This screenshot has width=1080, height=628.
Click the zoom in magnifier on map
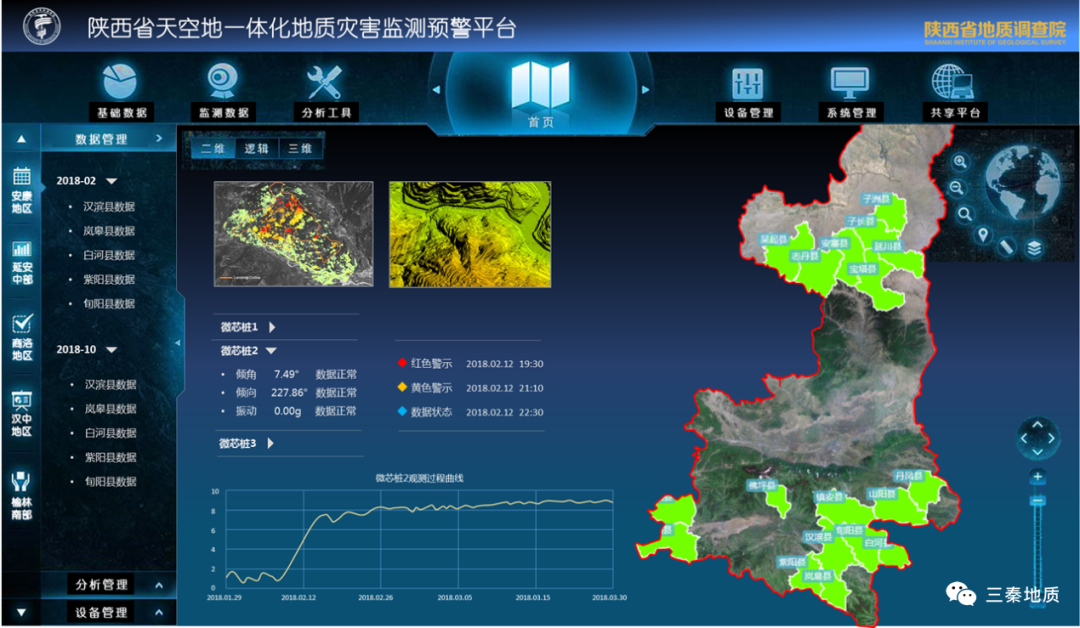click(x=960, y=162)
